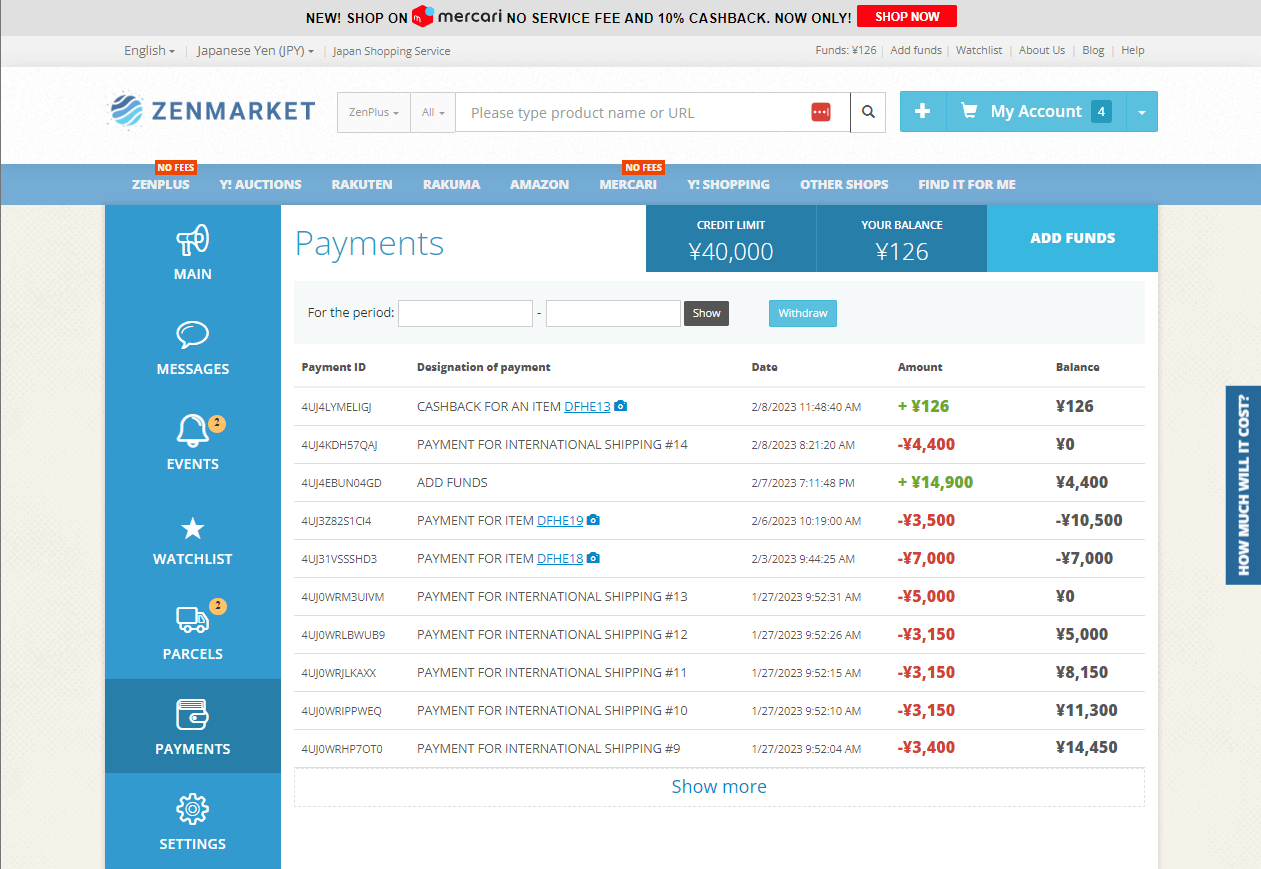Open the Rakuten tab
The height and width of the screenshot is (869, 1261).
tap(362, 184)
